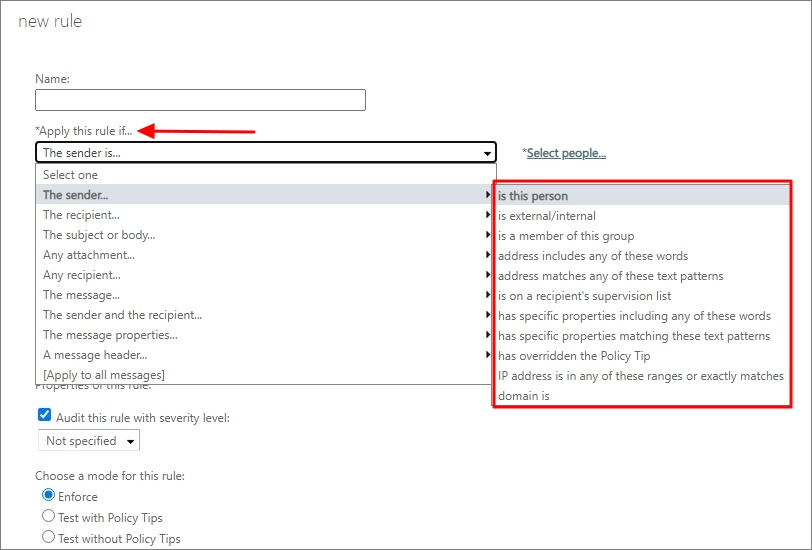Image resolution: width=812 pixels, height=550 pixels.
Task: Choose 'has overridden the Policy Tip'
Action: [x=642, y=356]
